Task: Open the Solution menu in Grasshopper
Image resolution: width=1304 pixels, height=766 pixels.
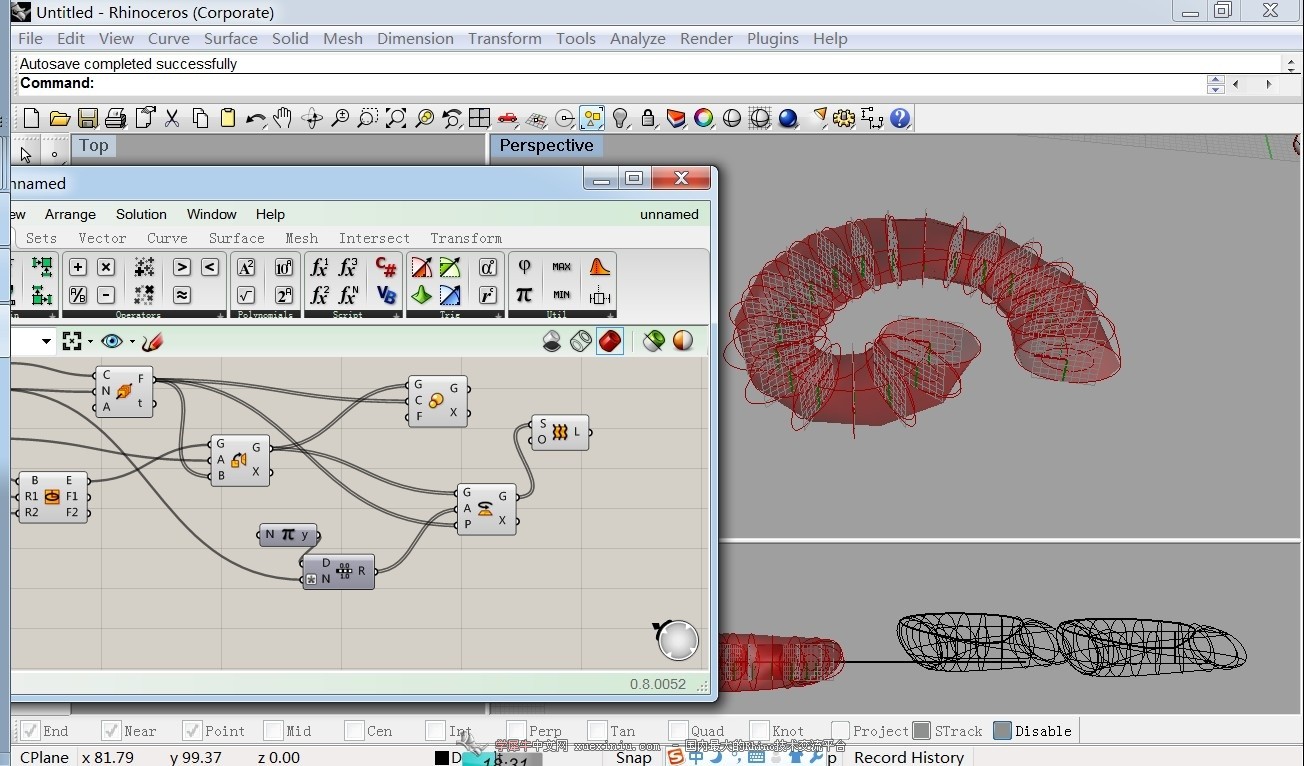Action: (141, 214)
